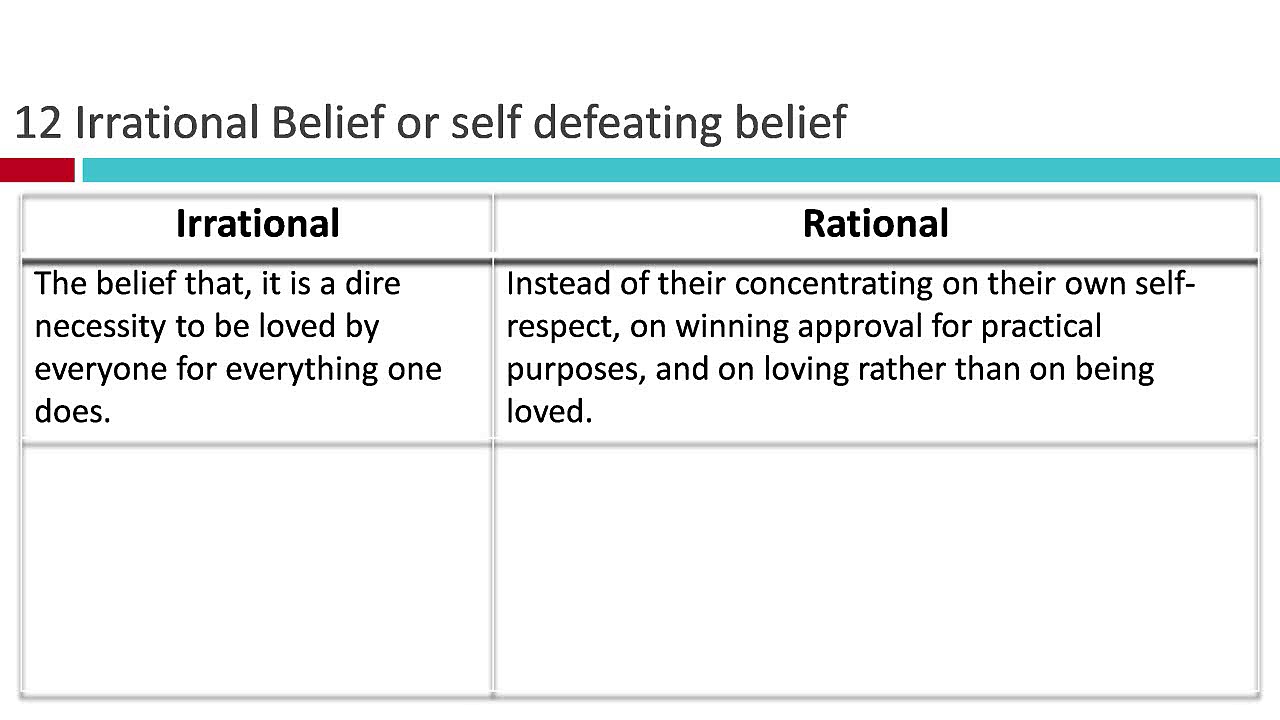Select the "Rational" column header
1280x720 pixels.
click(x=875, y=223)
